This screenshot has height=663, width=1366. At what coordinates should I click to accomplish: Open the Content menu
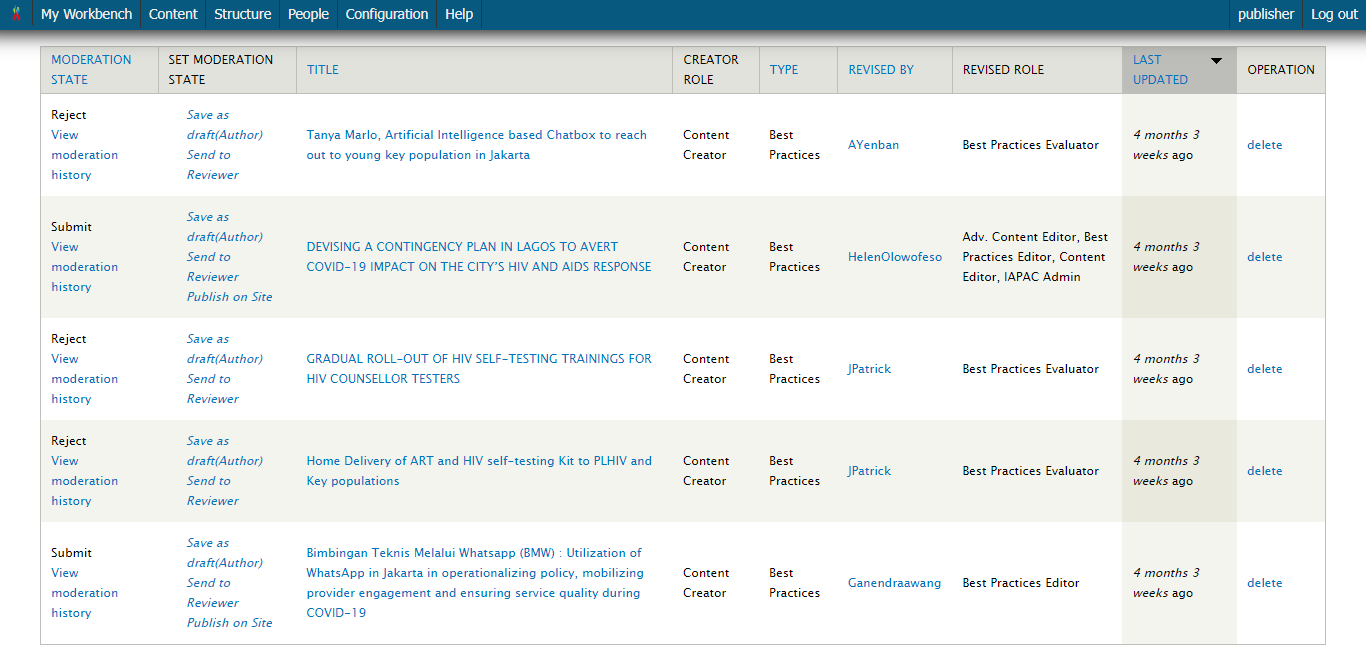173,14
